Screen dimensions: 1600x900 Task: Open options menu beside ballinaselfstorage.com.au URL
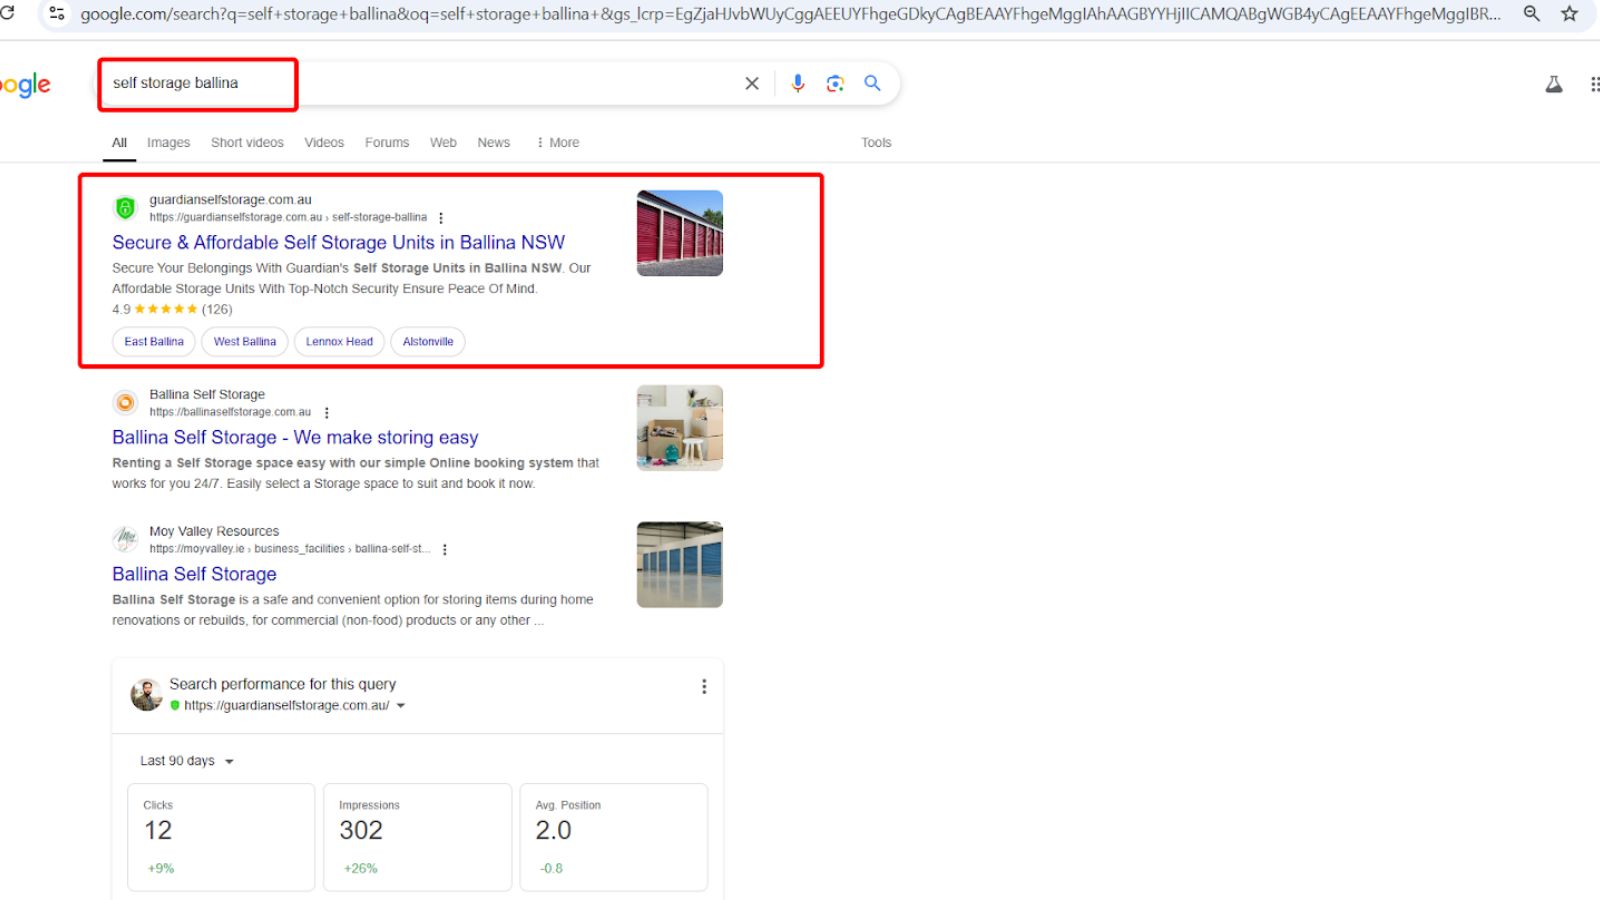pos(326,413)
